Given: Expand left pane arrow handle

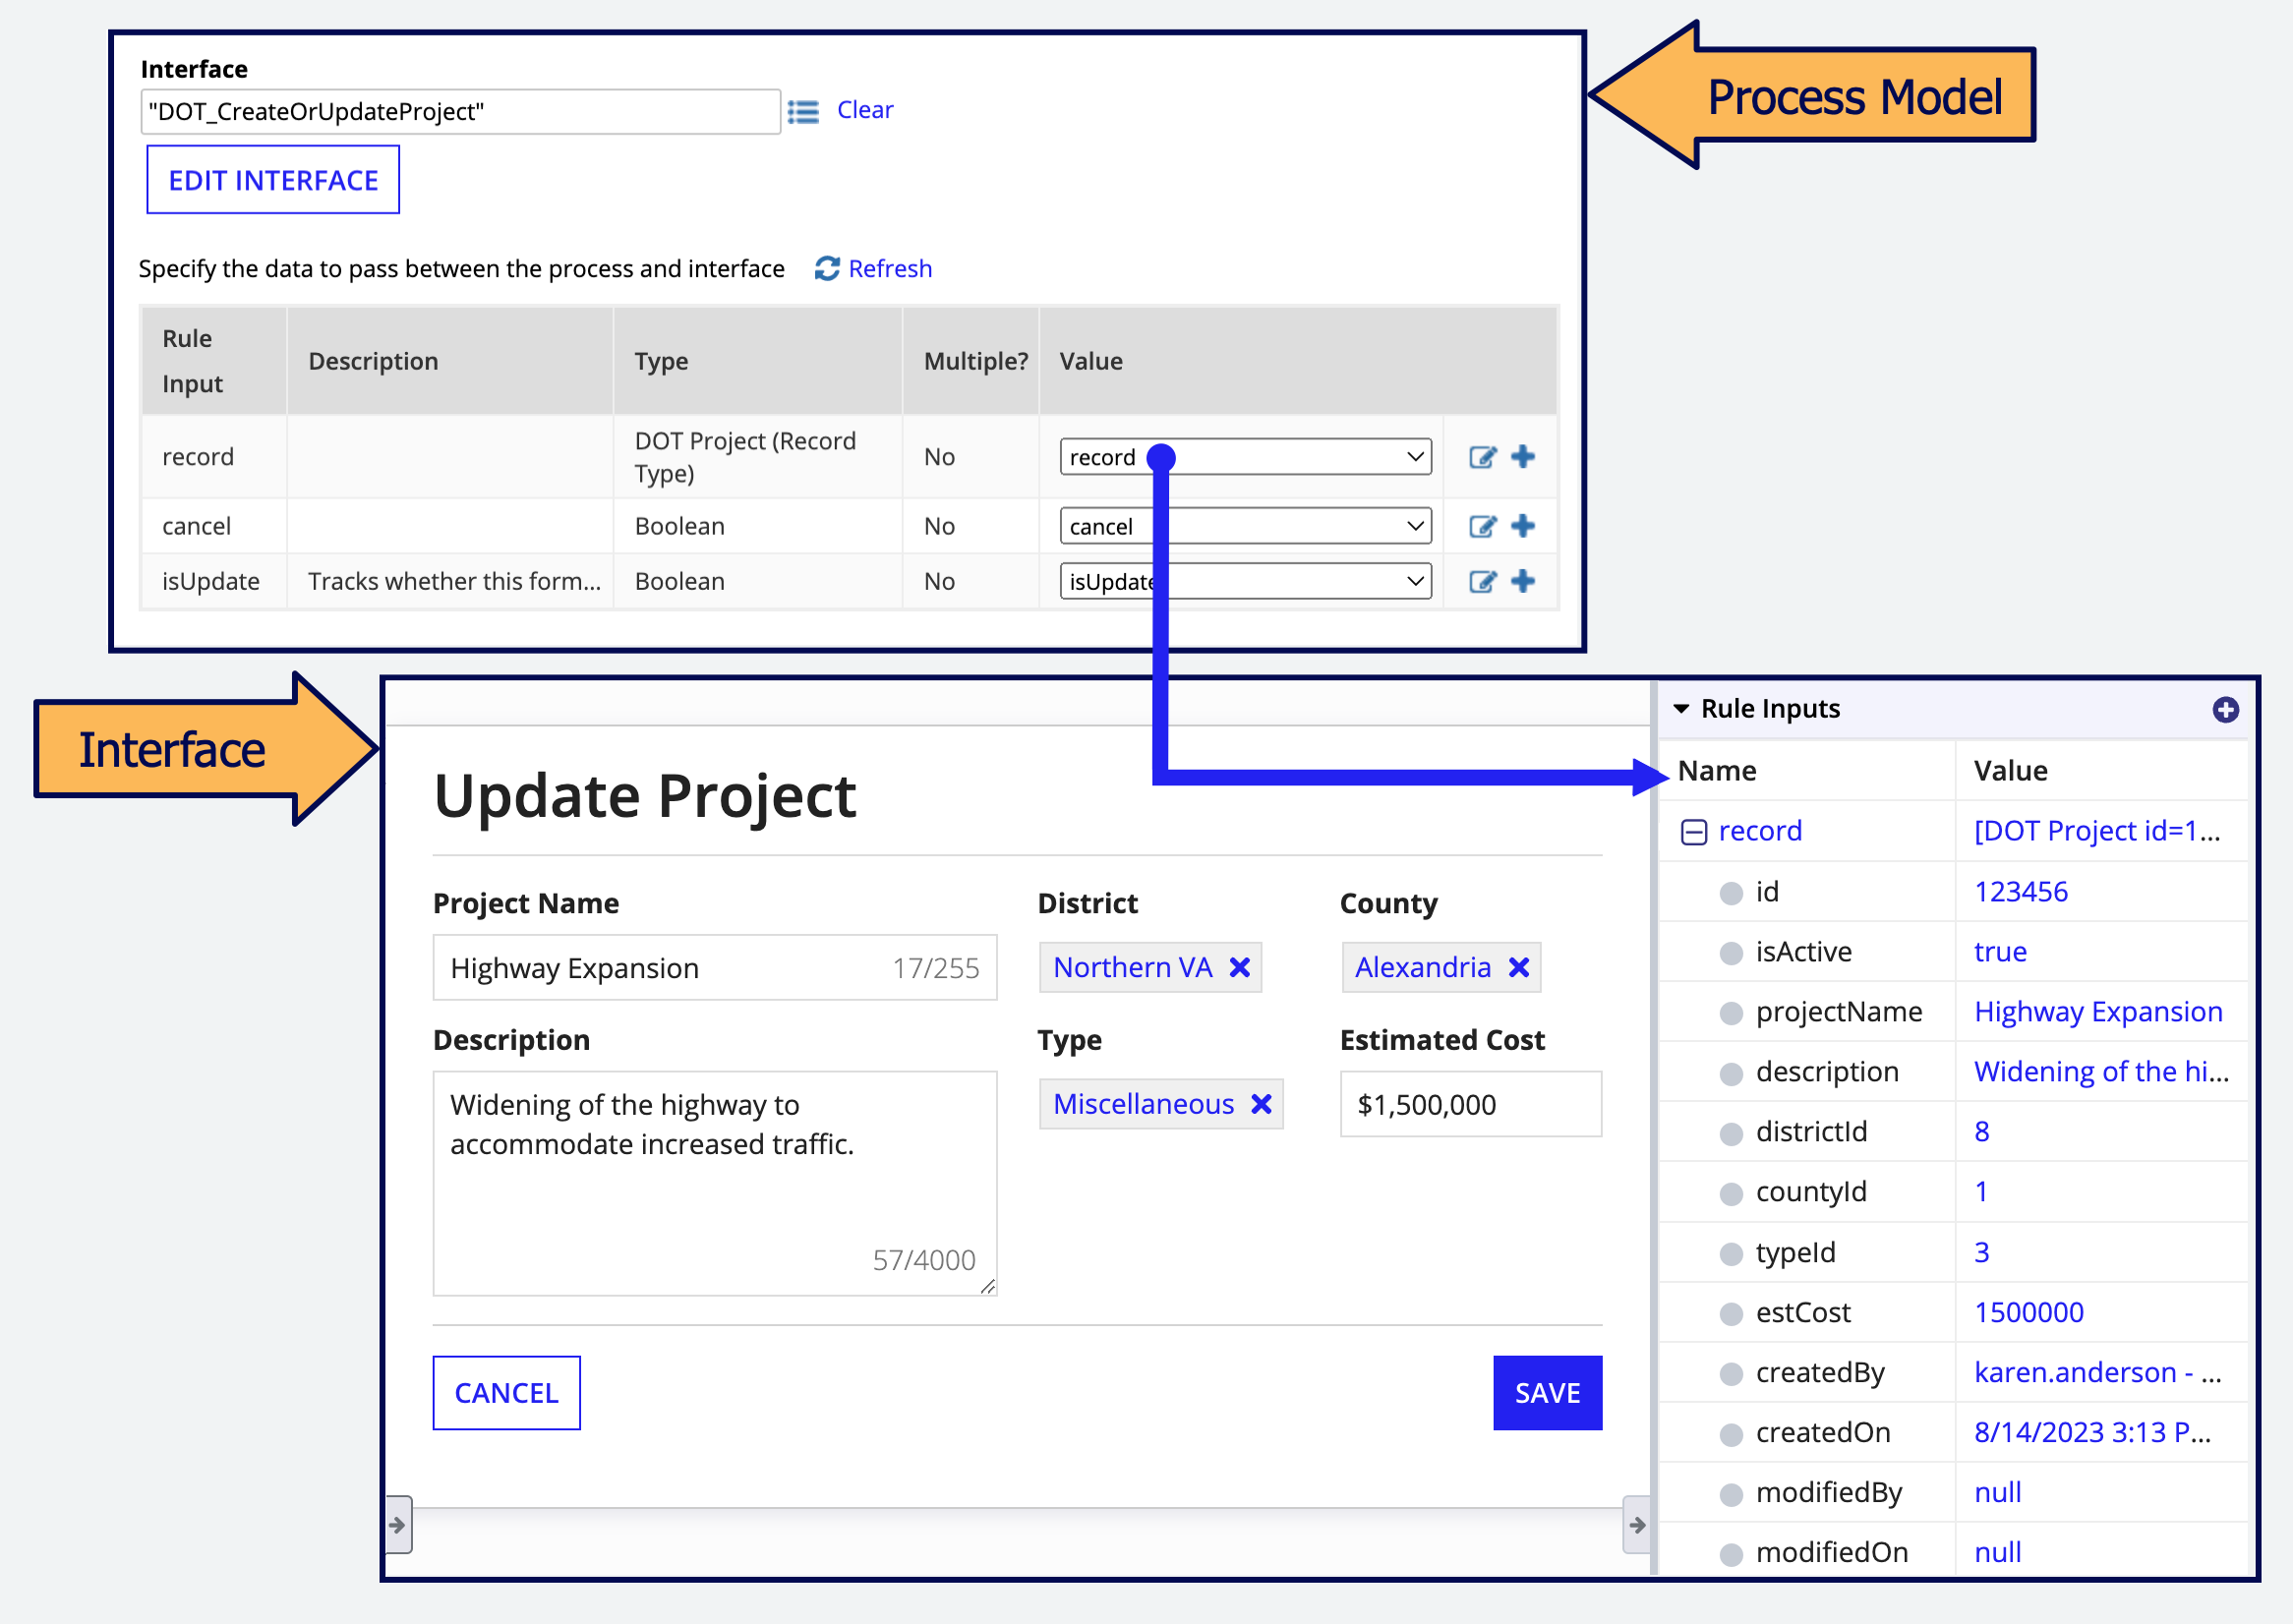Looking at the screenshot, I should pyautogui.click(x=398, y=1525).
